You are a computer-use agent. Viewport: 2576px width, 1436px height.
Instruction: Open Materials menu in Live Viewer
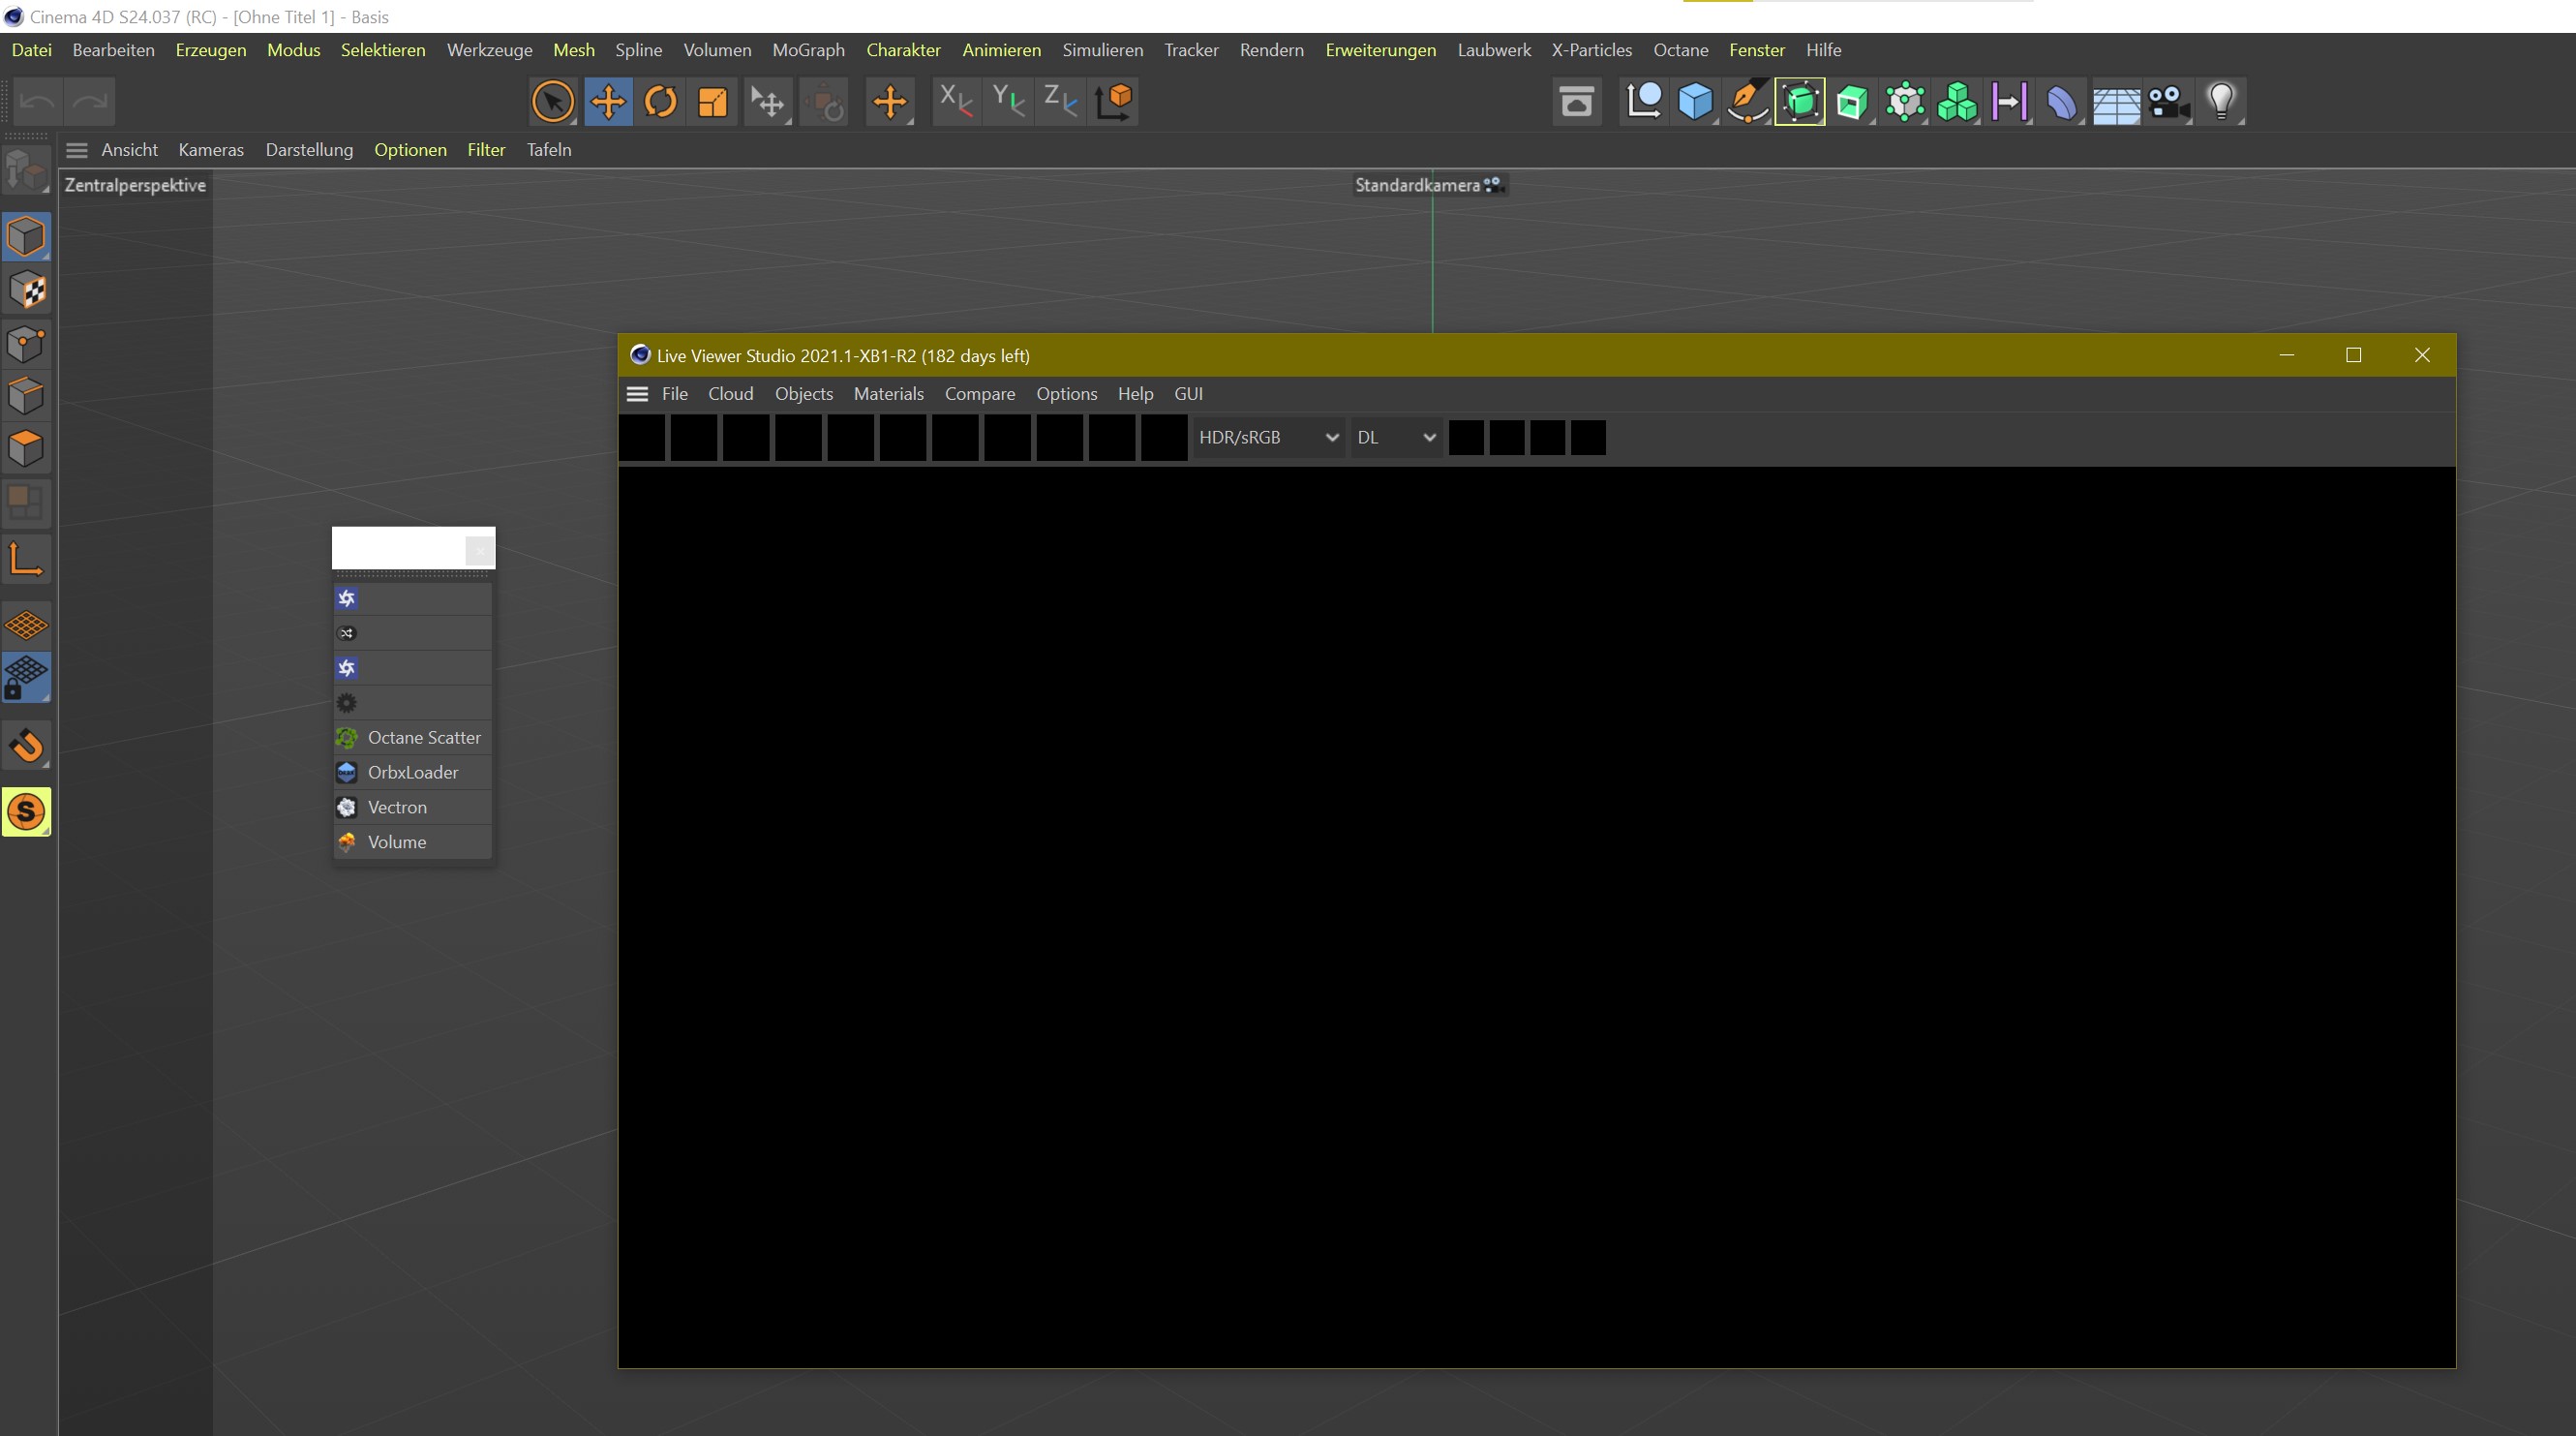[888, 394]
